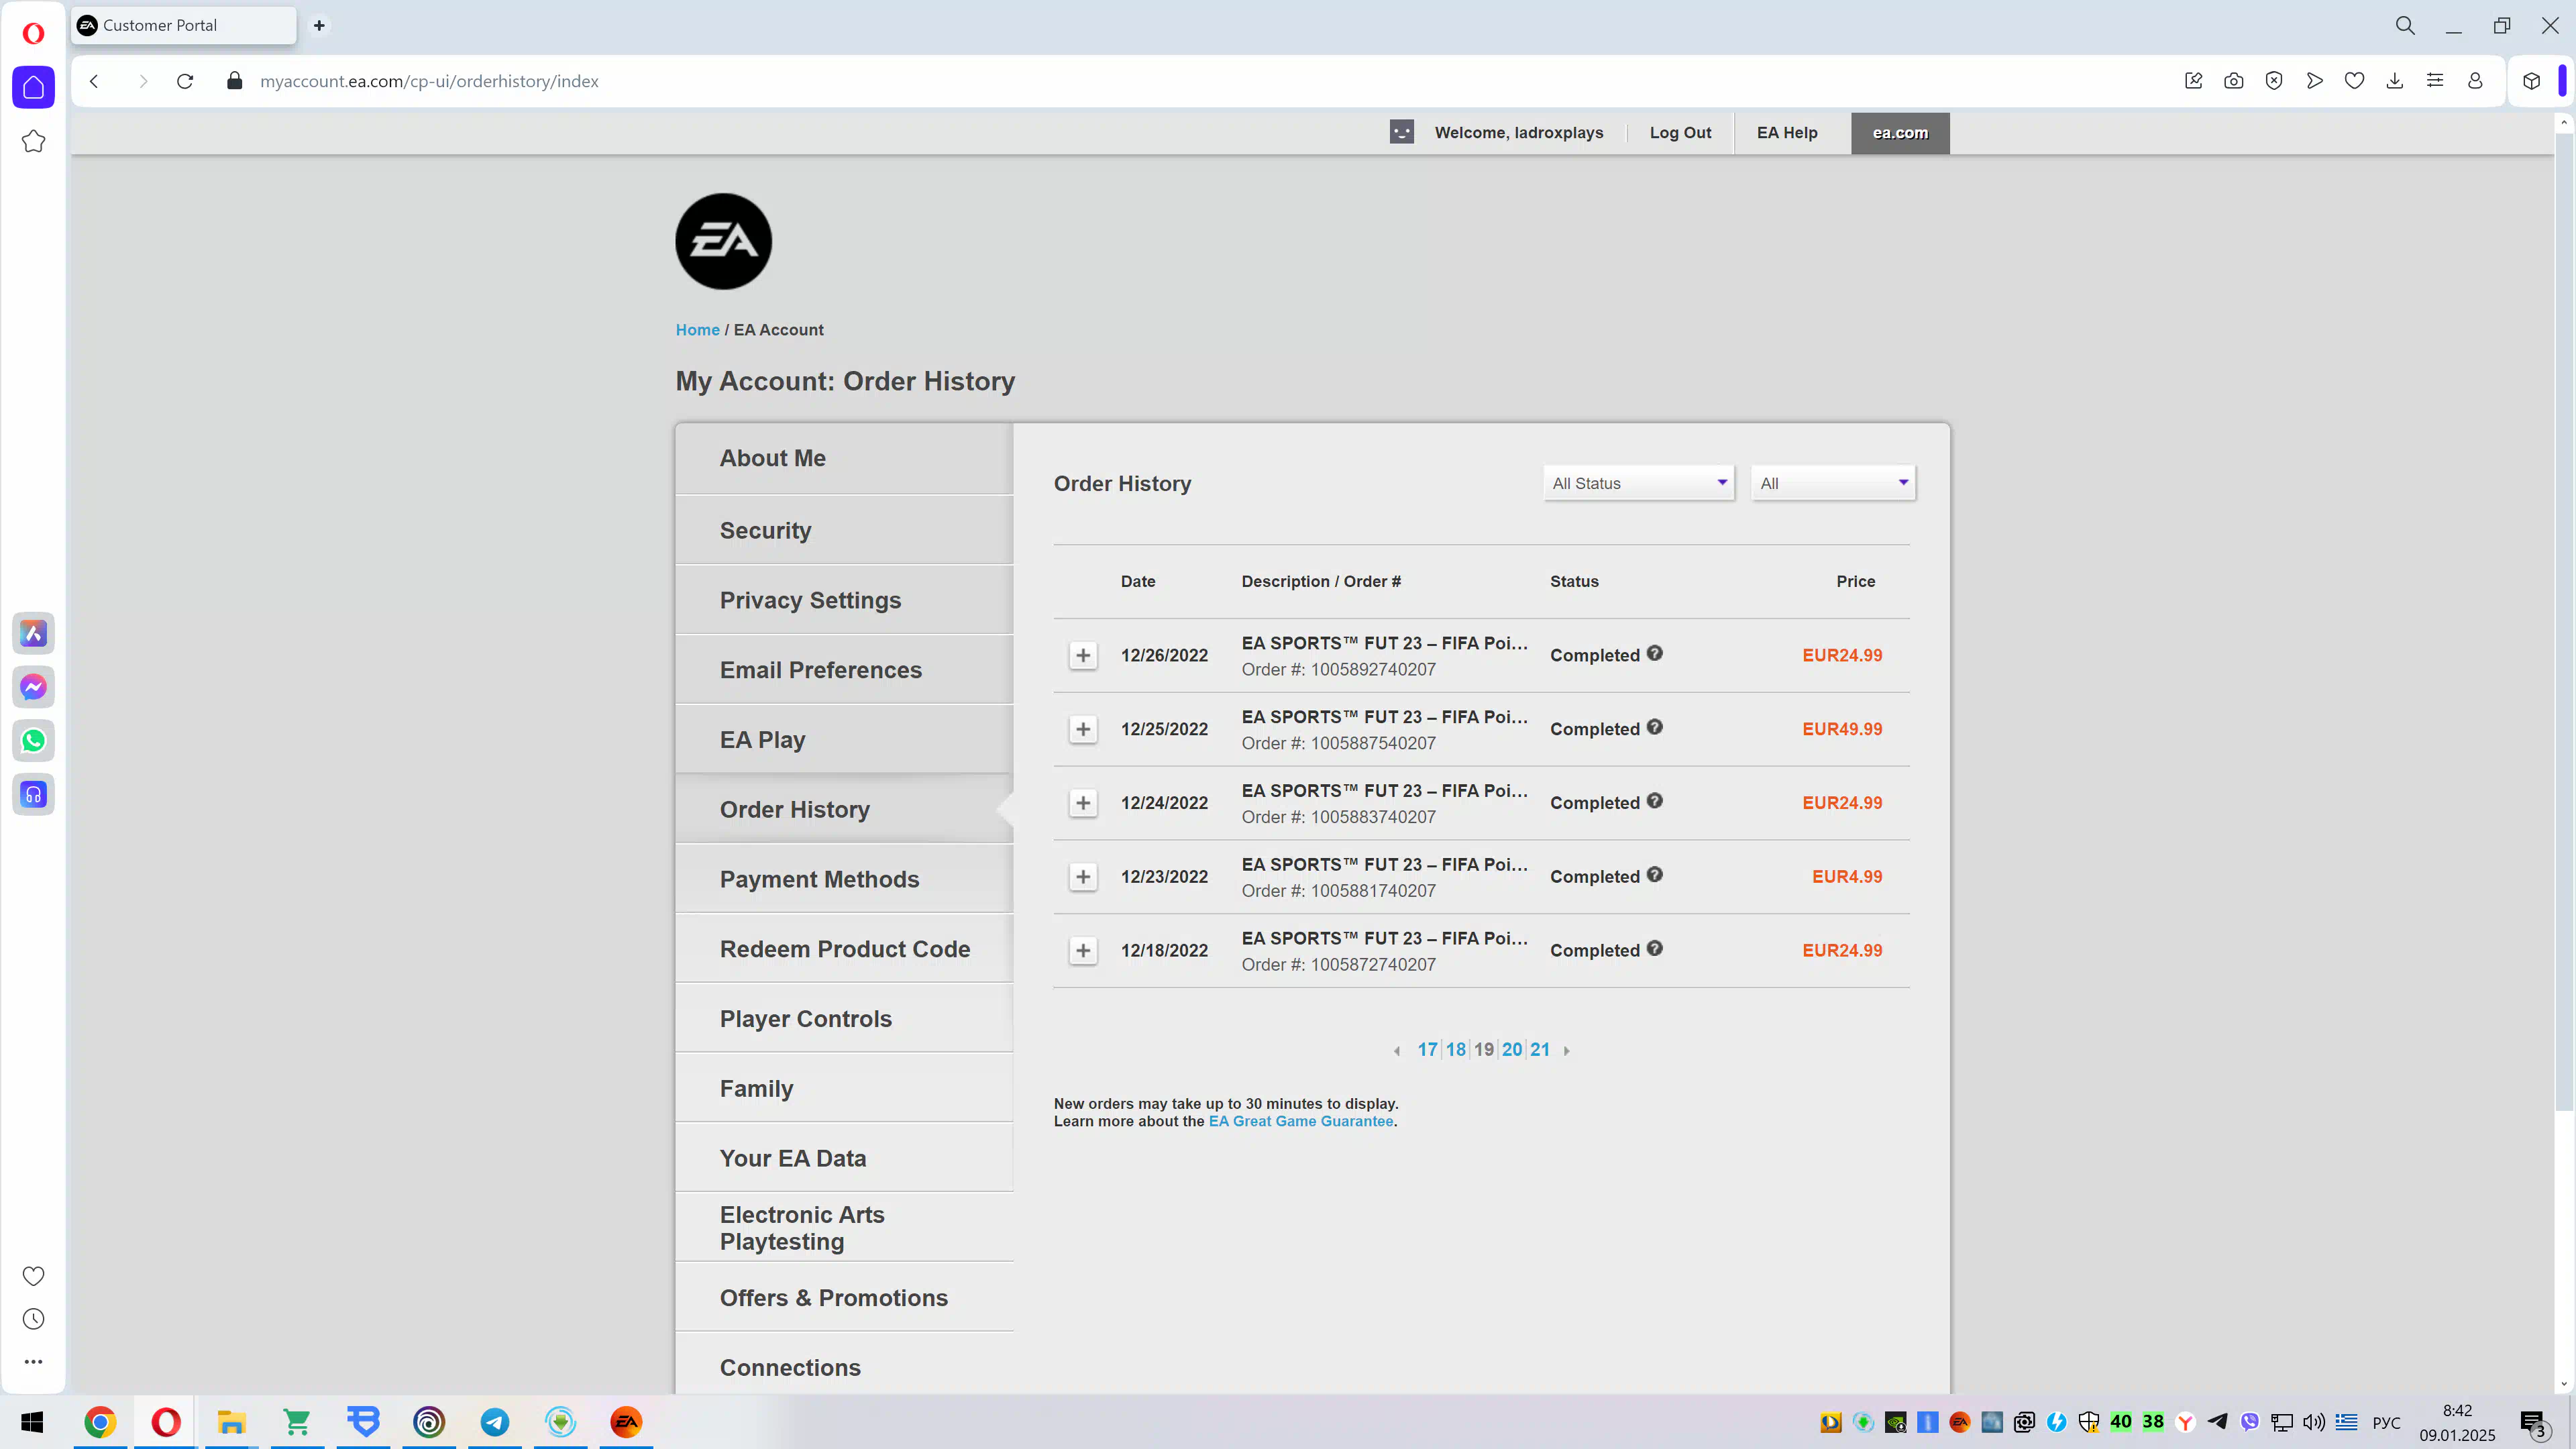
Task: Open easy setup sliders icon
Action: (x=2435, y=81)
